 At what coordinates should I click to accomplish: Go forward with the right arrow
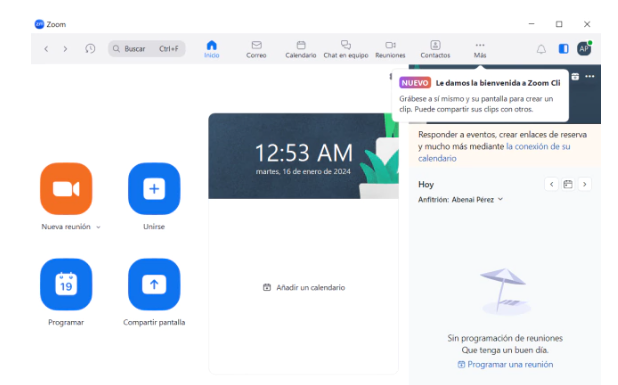pyautogui.click(x=65, y=49)
